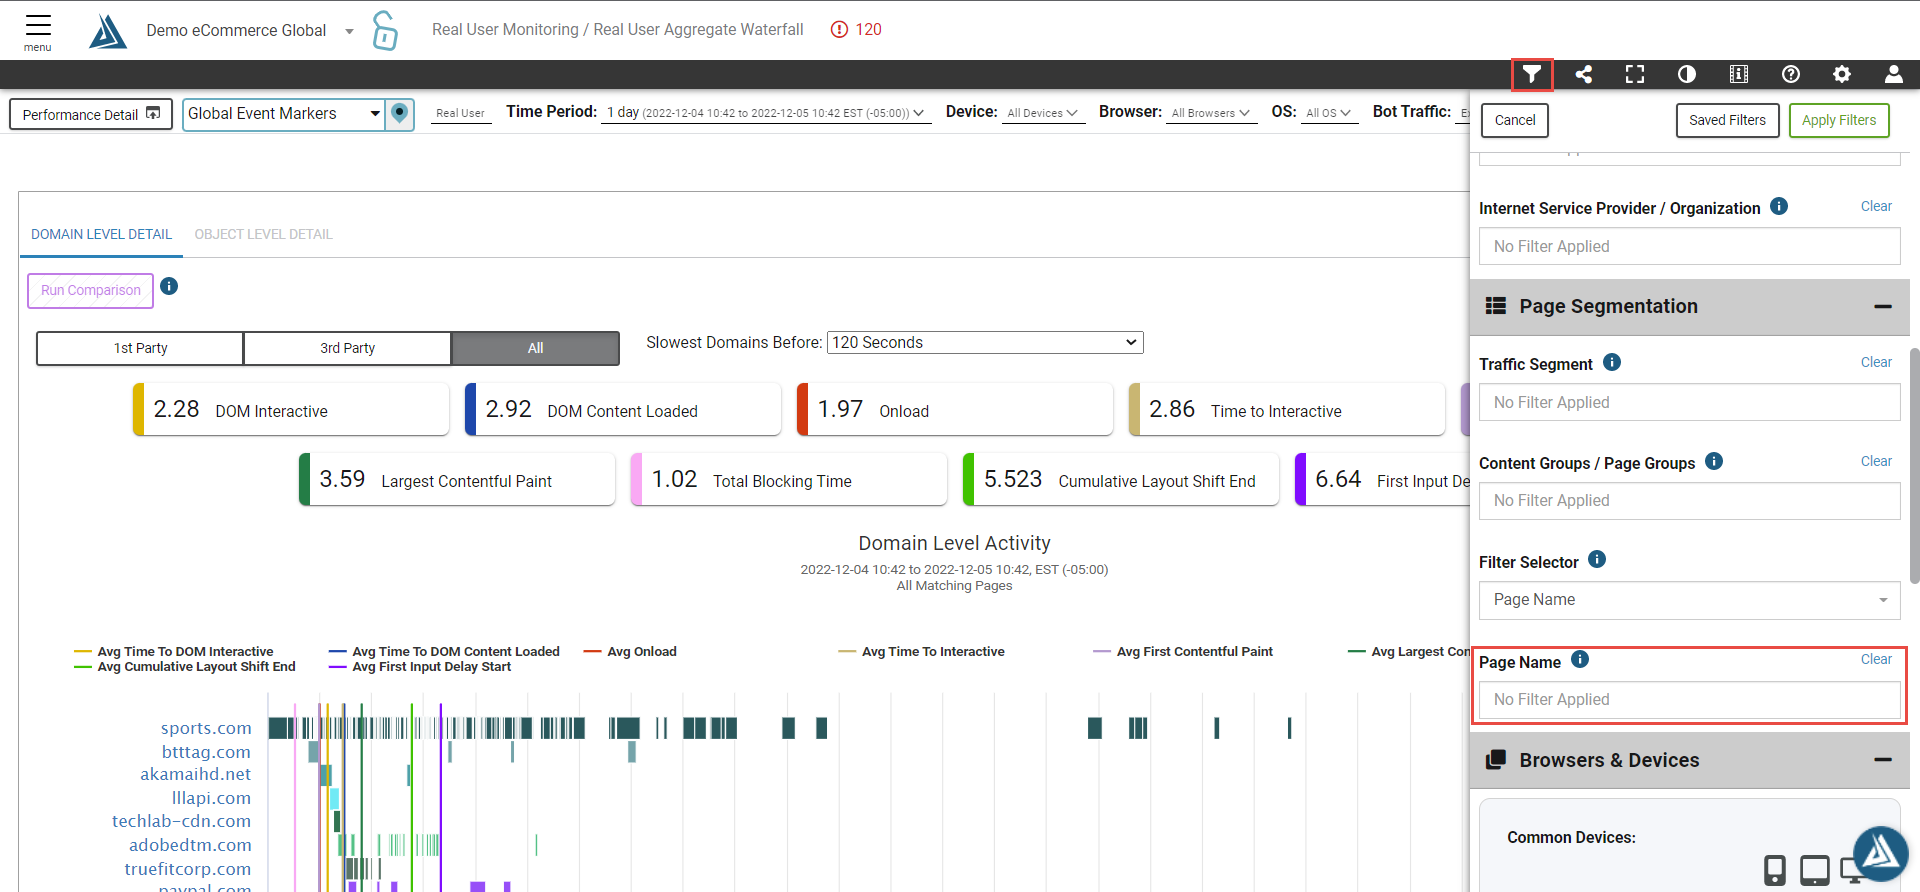Select the mobile phone device icon
1920x892 pixels.
pyautogui.click(x=1775, y=869)
